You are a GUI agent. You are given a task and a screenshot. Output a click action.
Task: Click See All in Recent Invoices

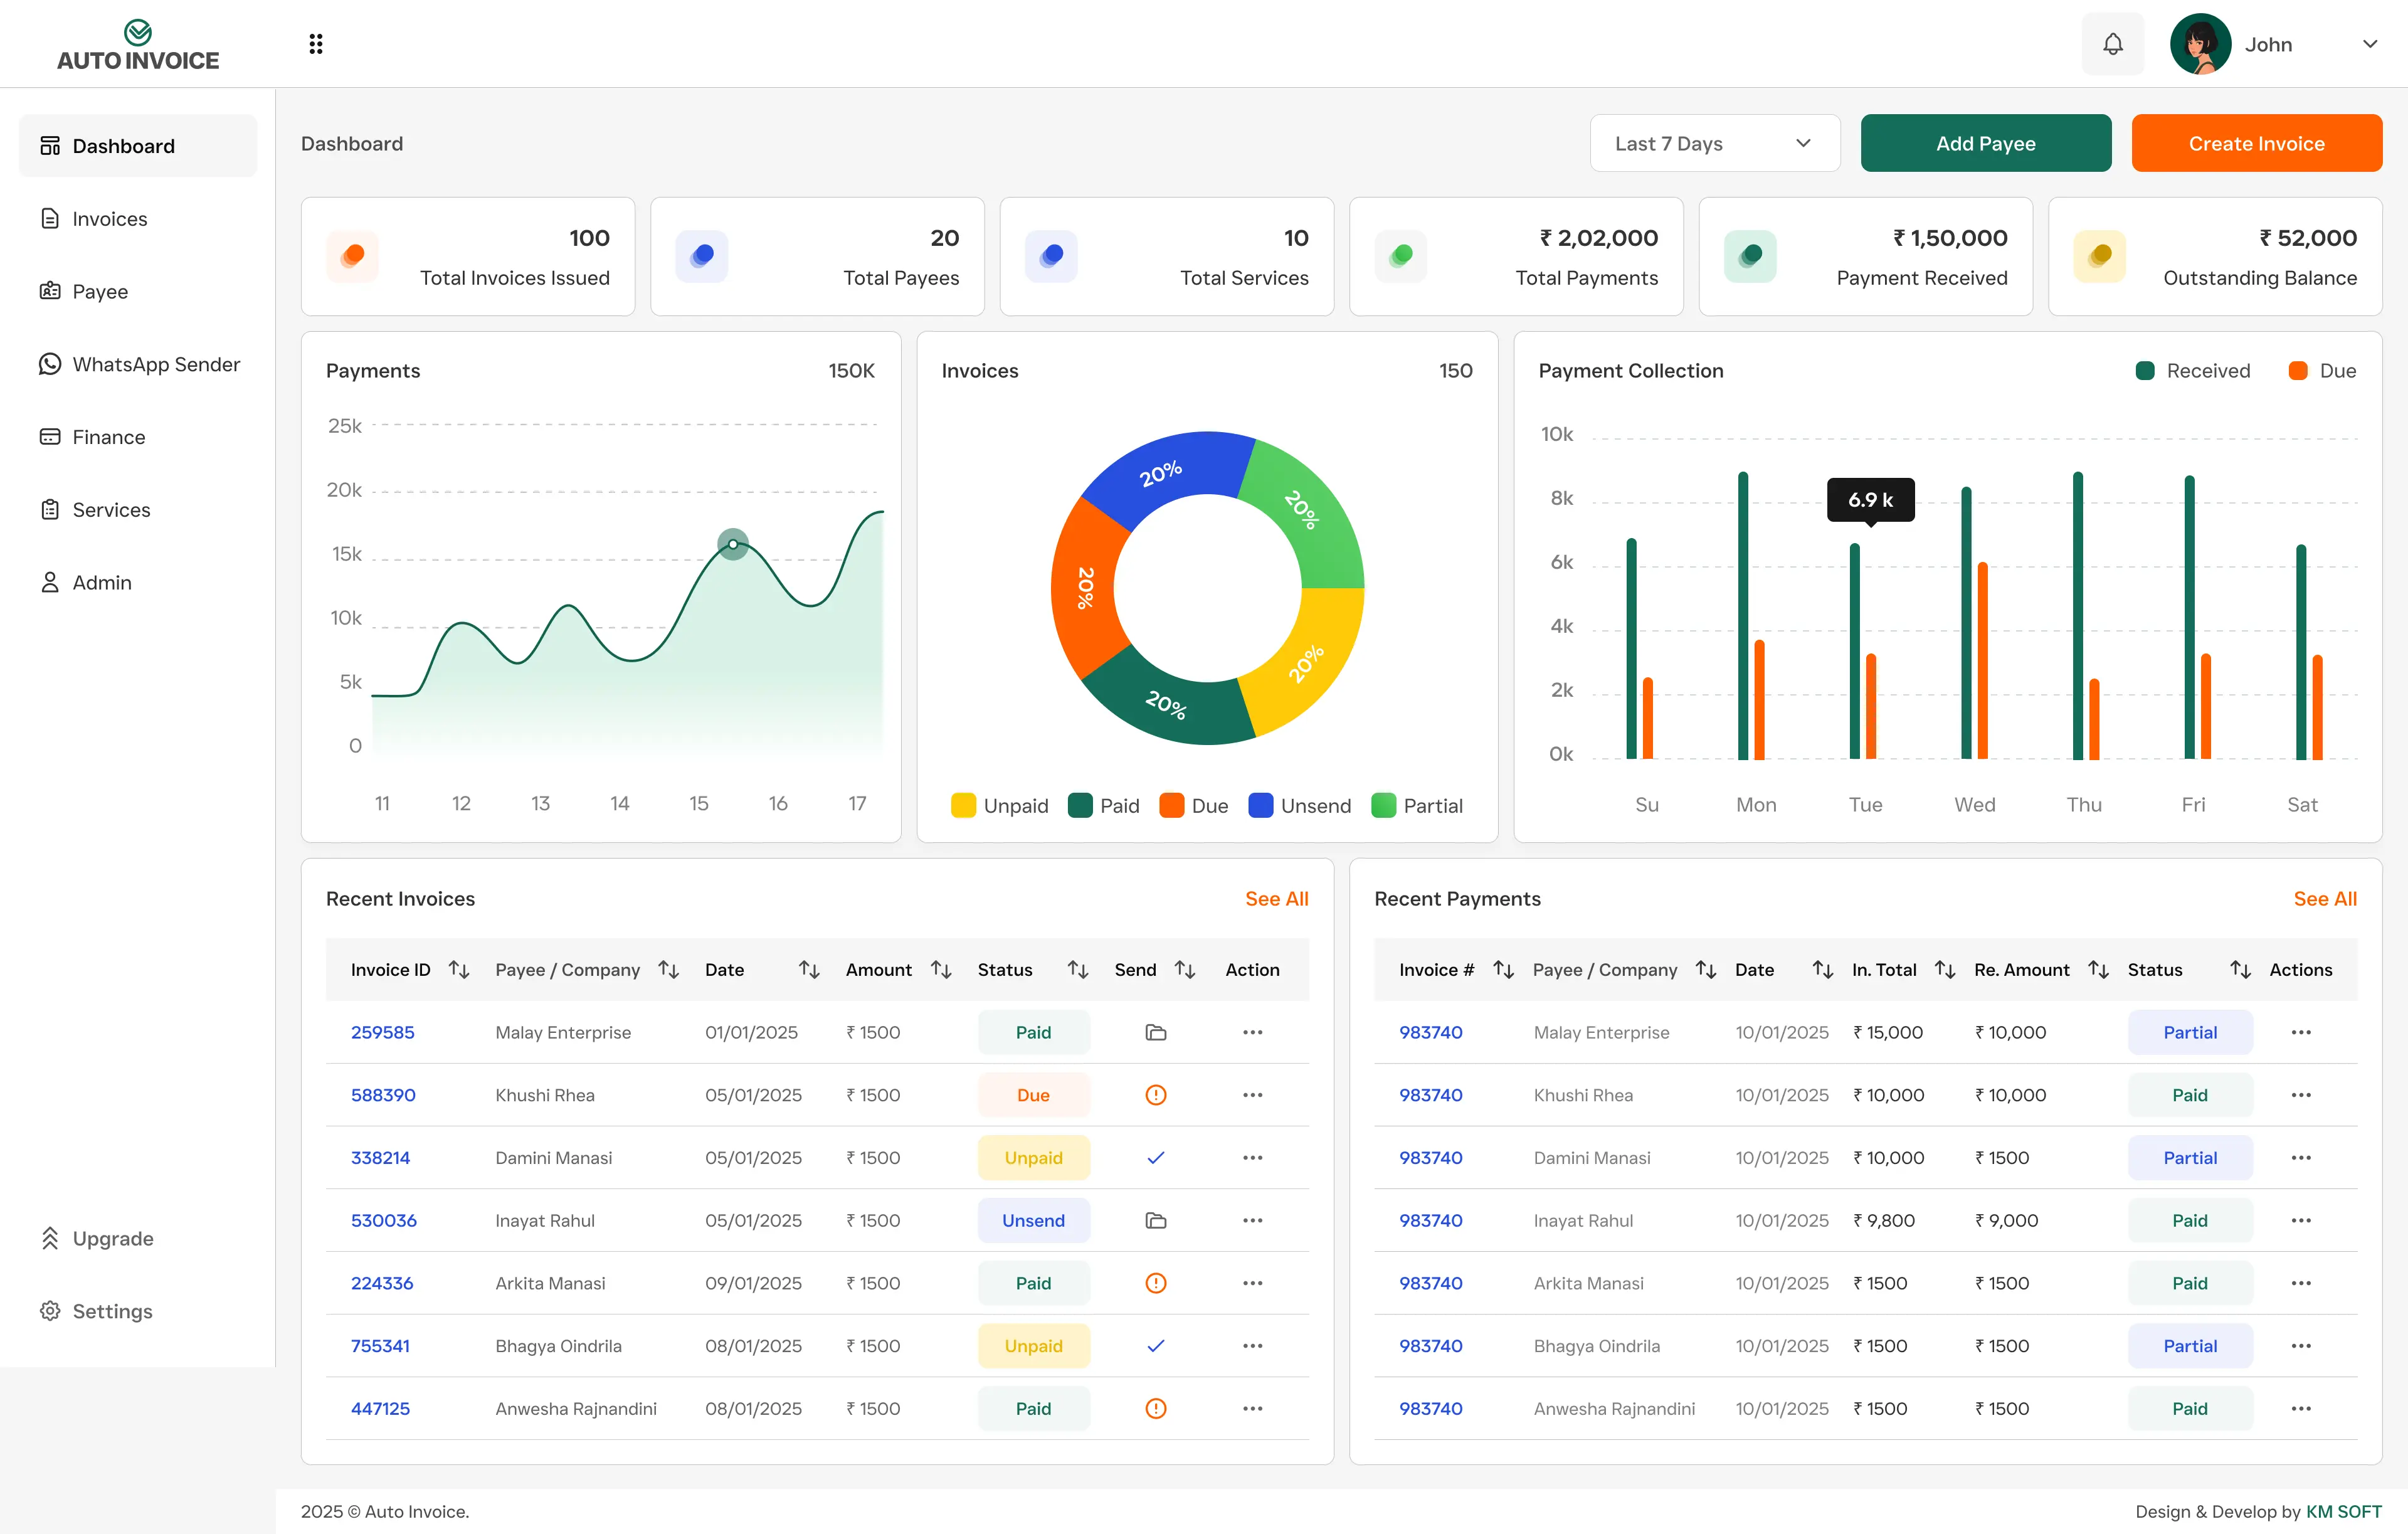pyautogui.click(x=1276, y=899)
